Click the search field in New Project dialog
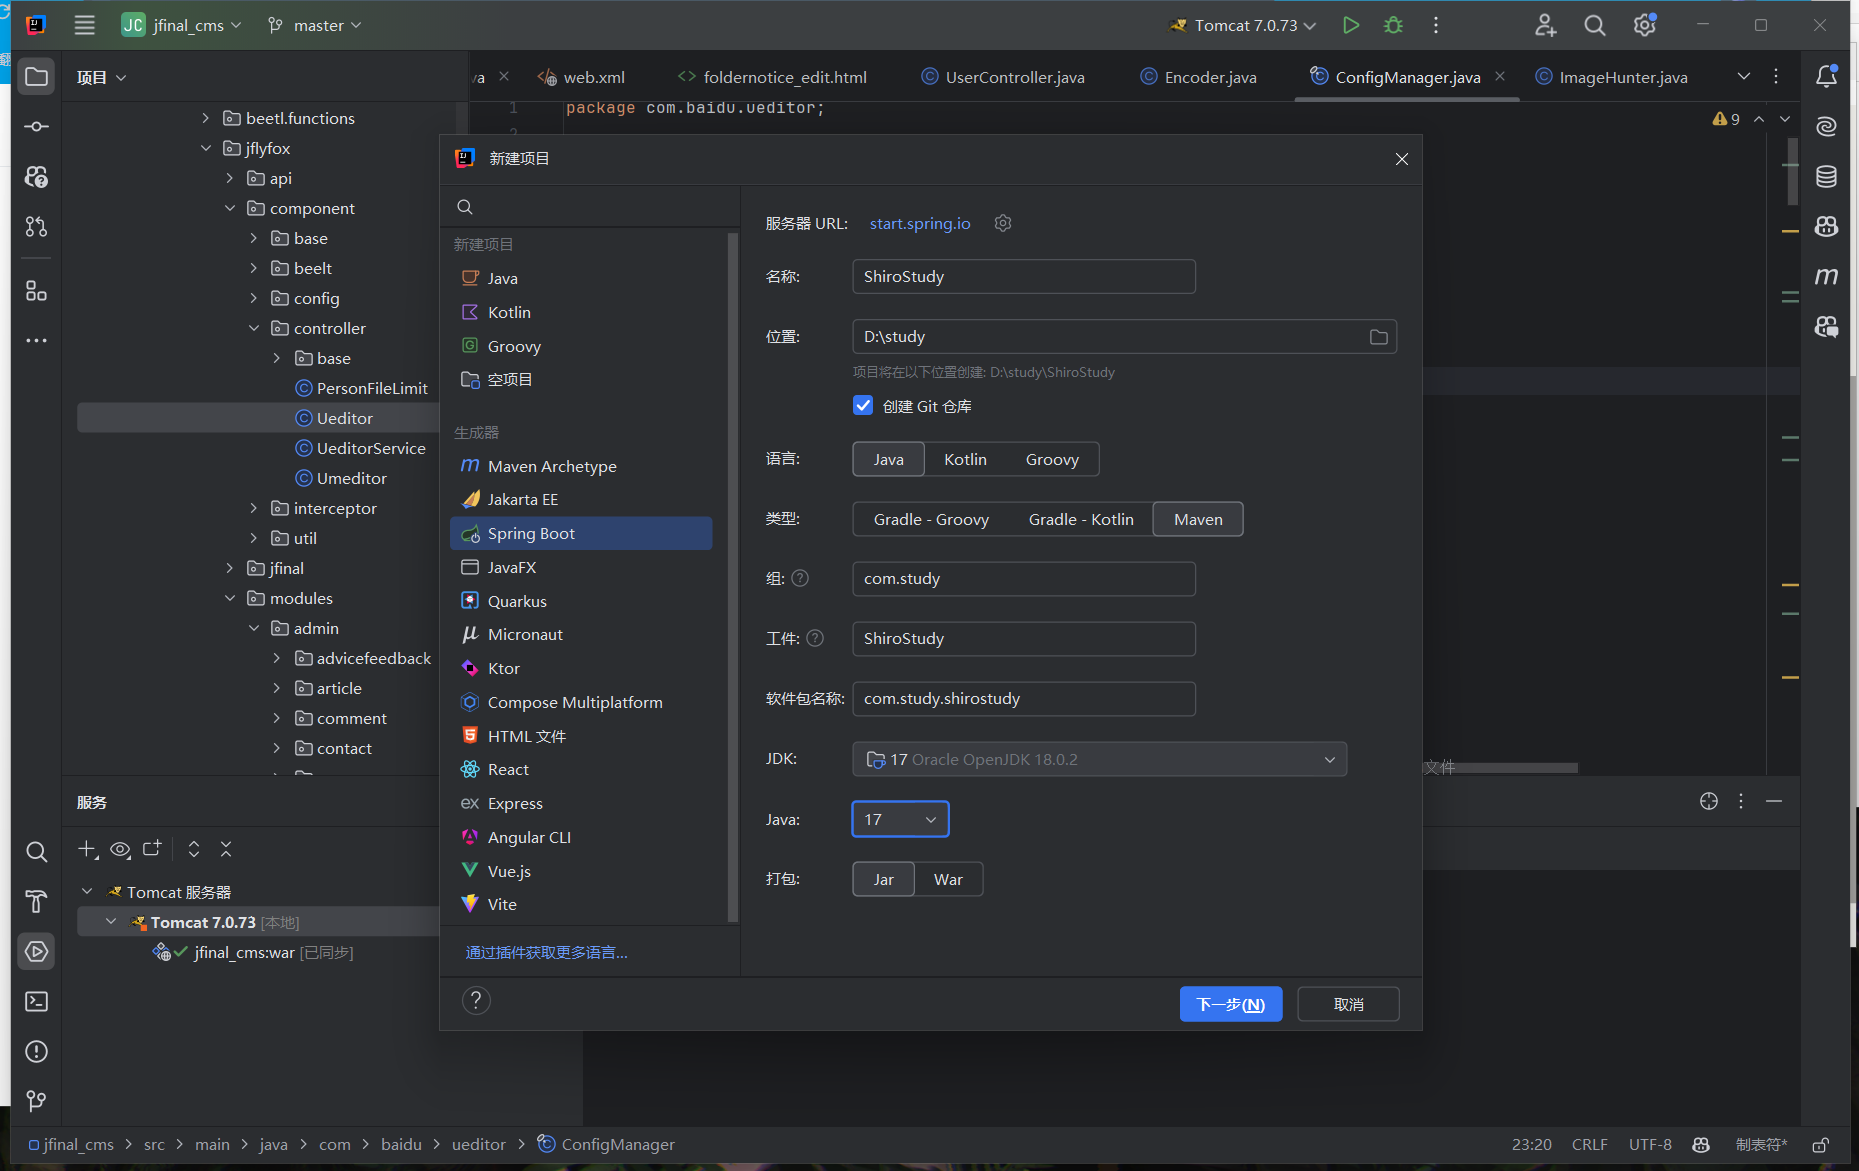 (x=590, y=207)
